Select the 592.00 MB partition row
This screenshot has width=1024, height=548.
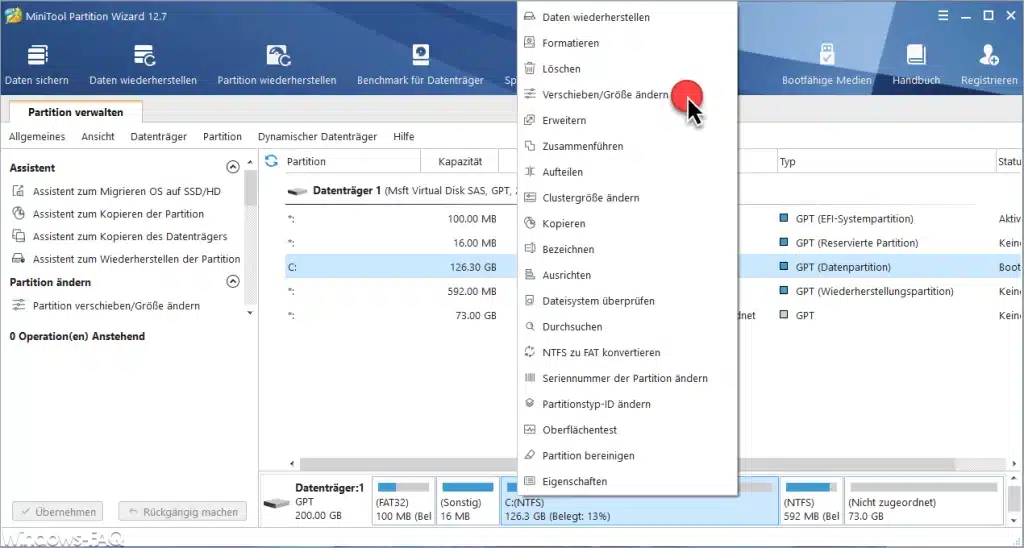402,291
